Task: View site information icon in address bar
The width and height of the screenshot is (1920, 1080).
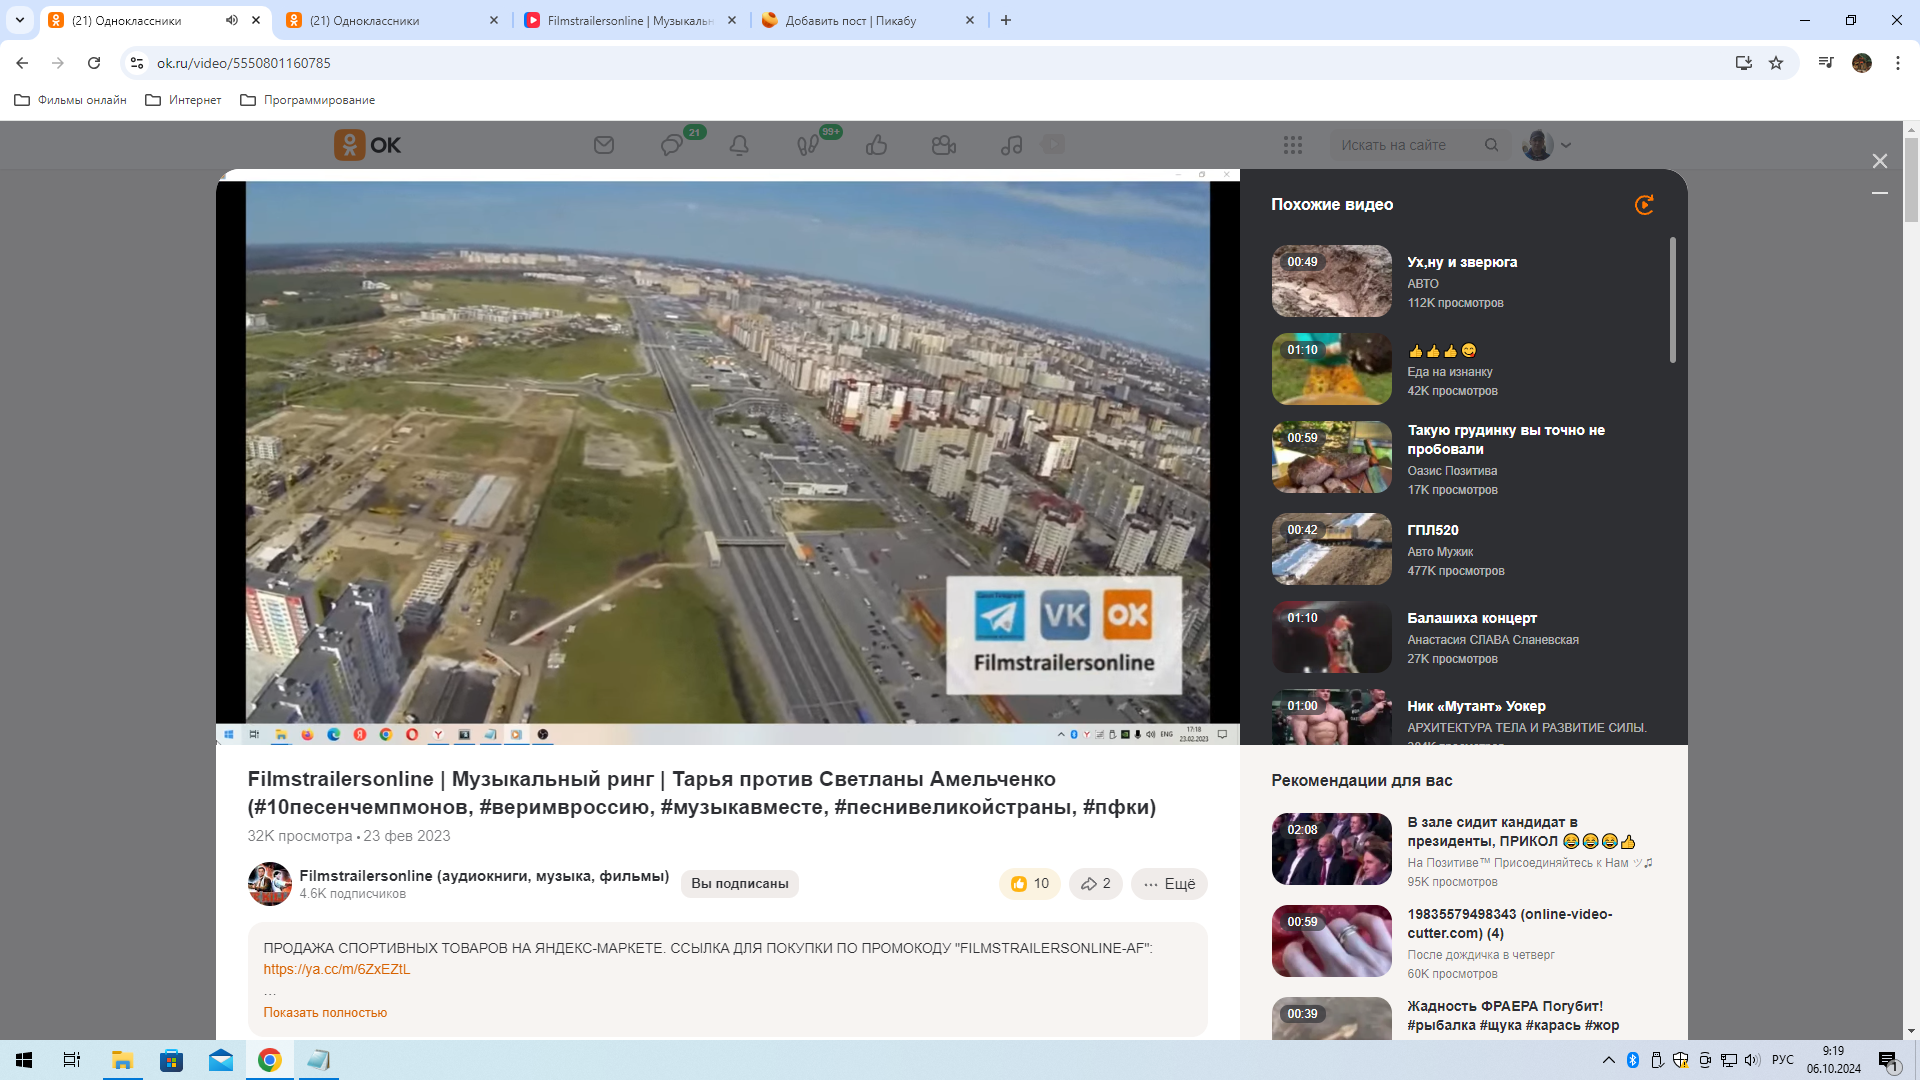Action: (x=137, y=63)
